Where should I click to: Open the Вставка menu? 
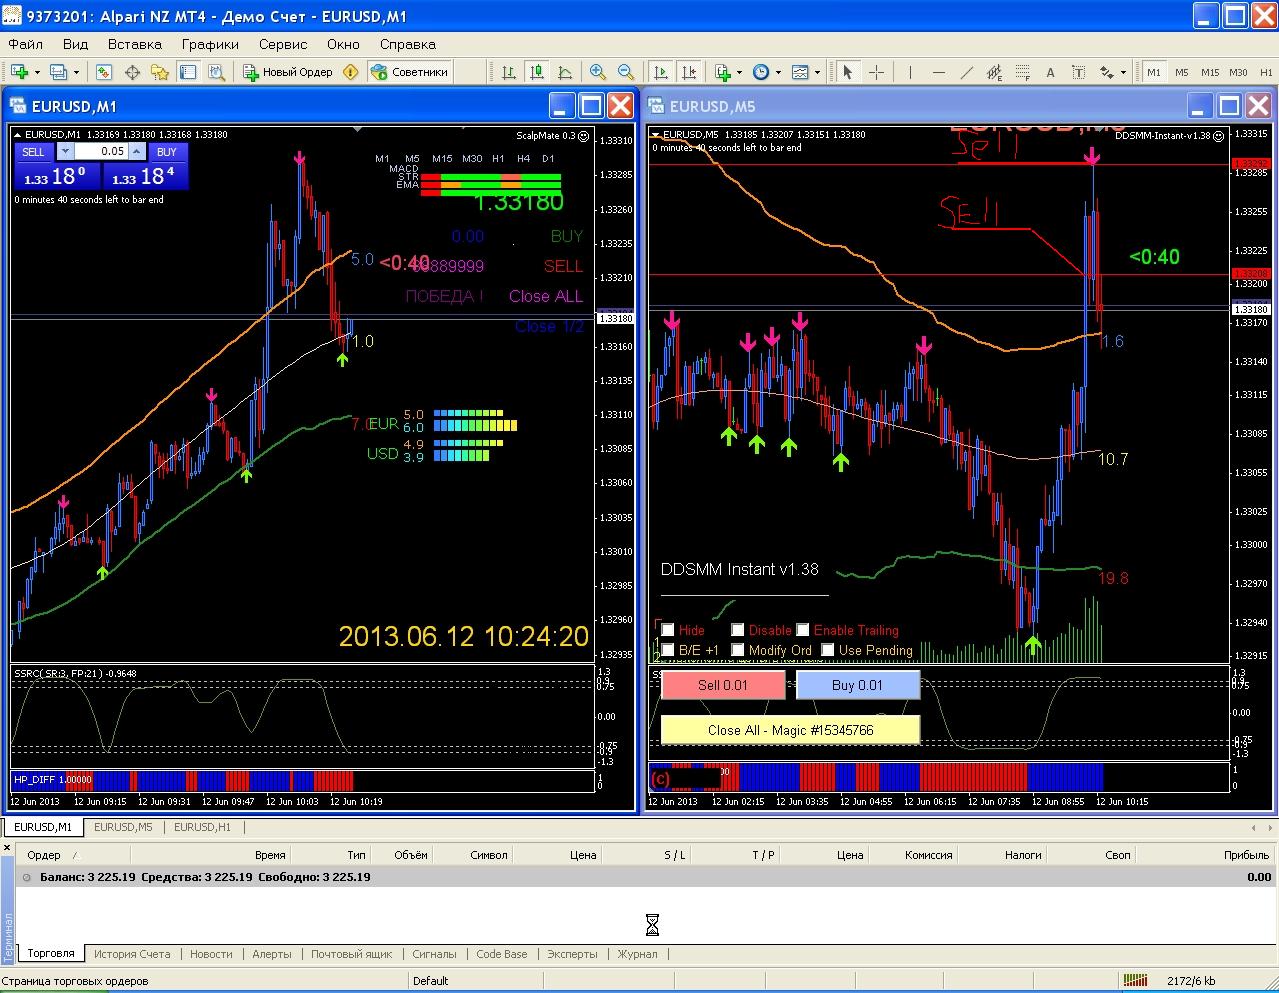pos(135,44)
